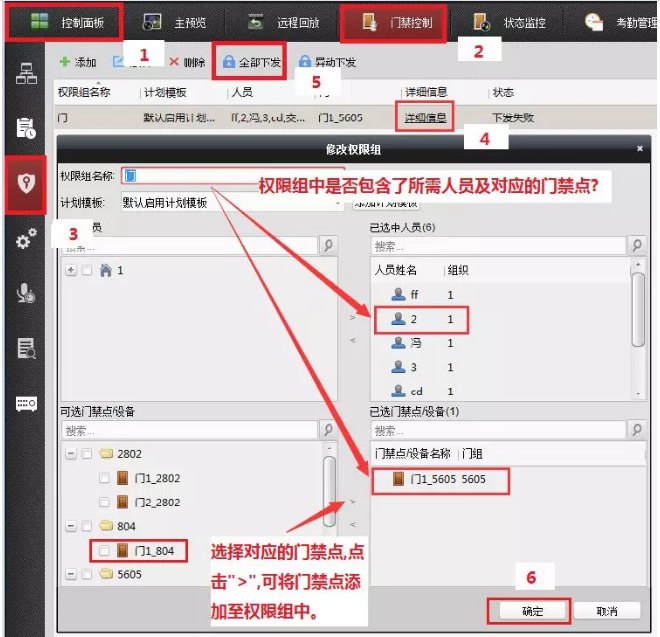Click search icon for 可选门禁点/设备
The image size is (660, 637).
[x=328, y=429]
